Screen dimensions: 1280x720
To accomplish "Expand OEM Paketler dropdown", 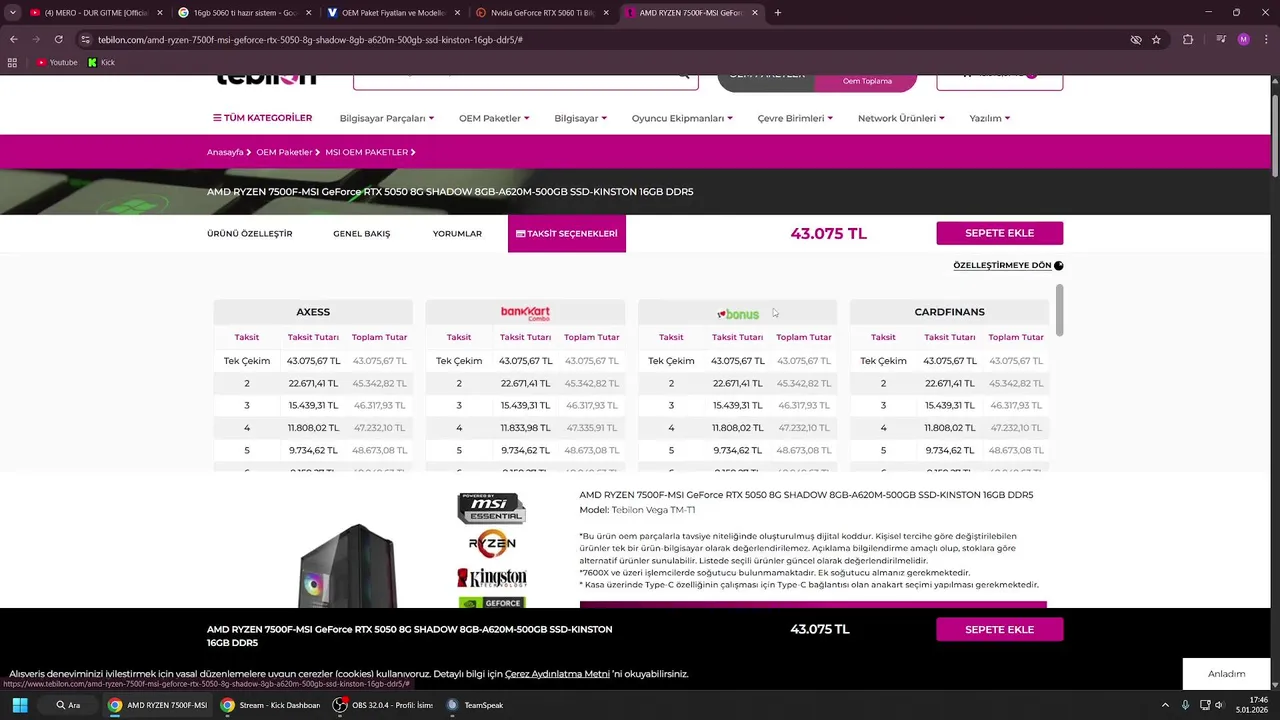I will (x=494, y=118).
